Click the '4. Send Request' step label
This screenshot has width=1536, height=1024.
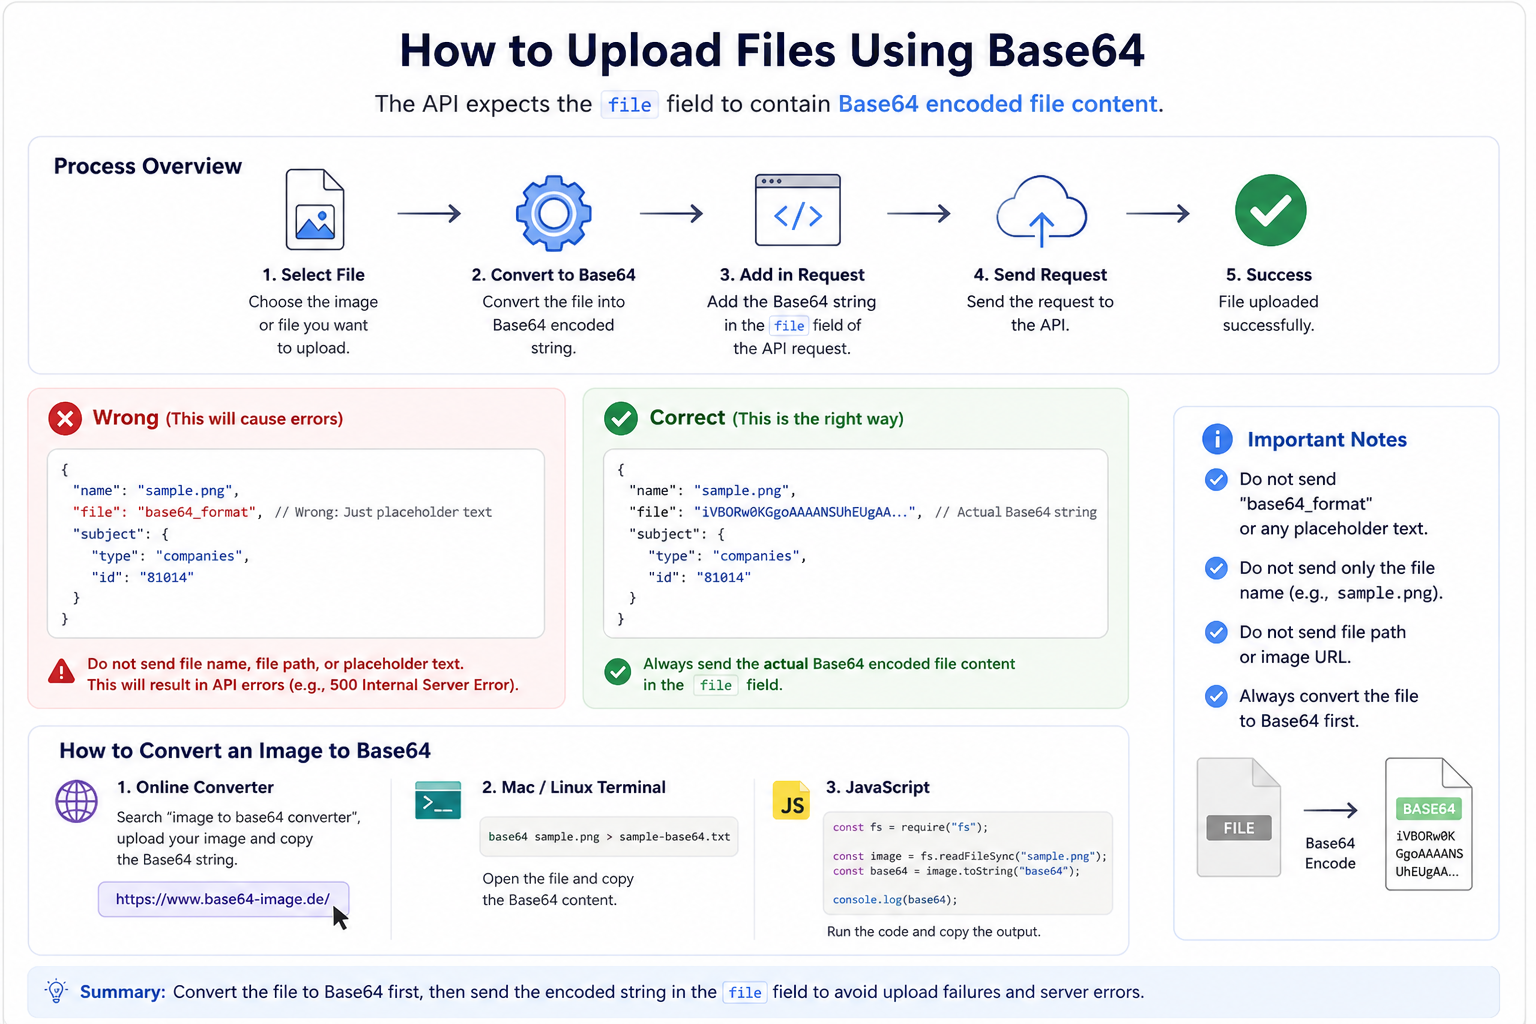(1040, 275)
